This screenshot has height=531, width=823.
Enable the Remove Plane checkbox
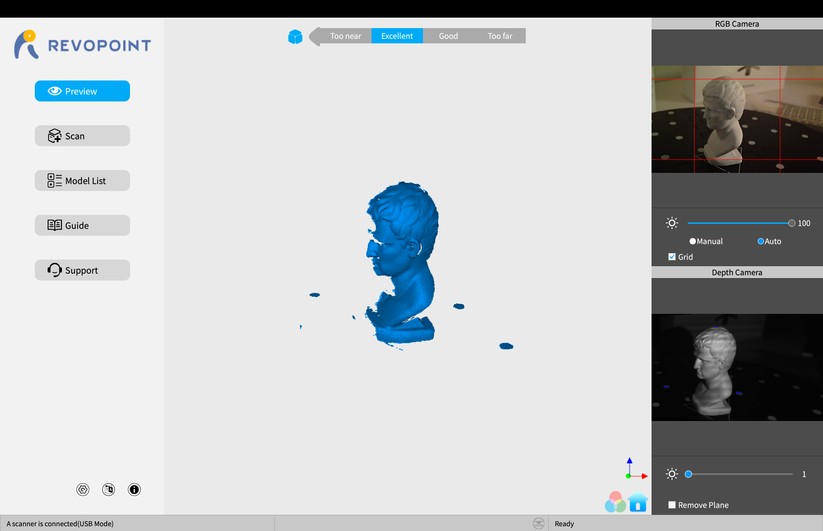point(672,505)
